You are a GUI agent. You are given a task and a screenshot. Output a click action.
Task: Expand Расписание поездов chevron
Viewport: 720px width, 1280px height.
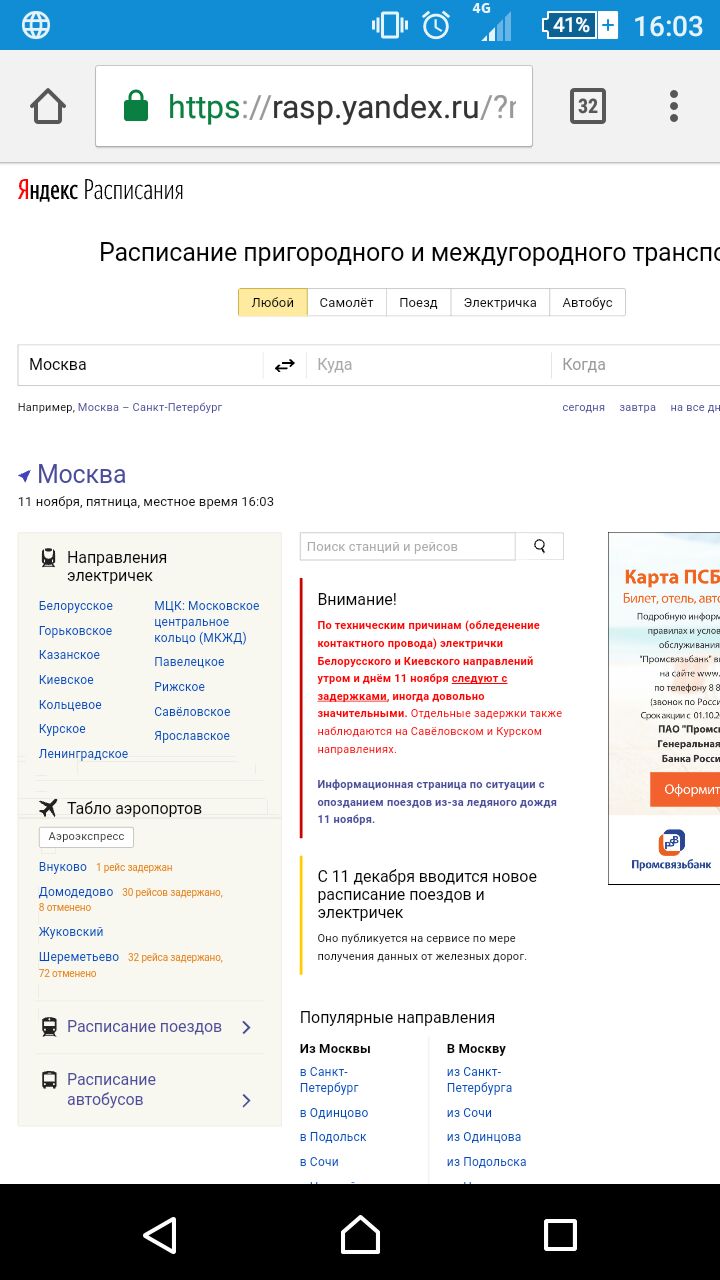coord(247,1027)
